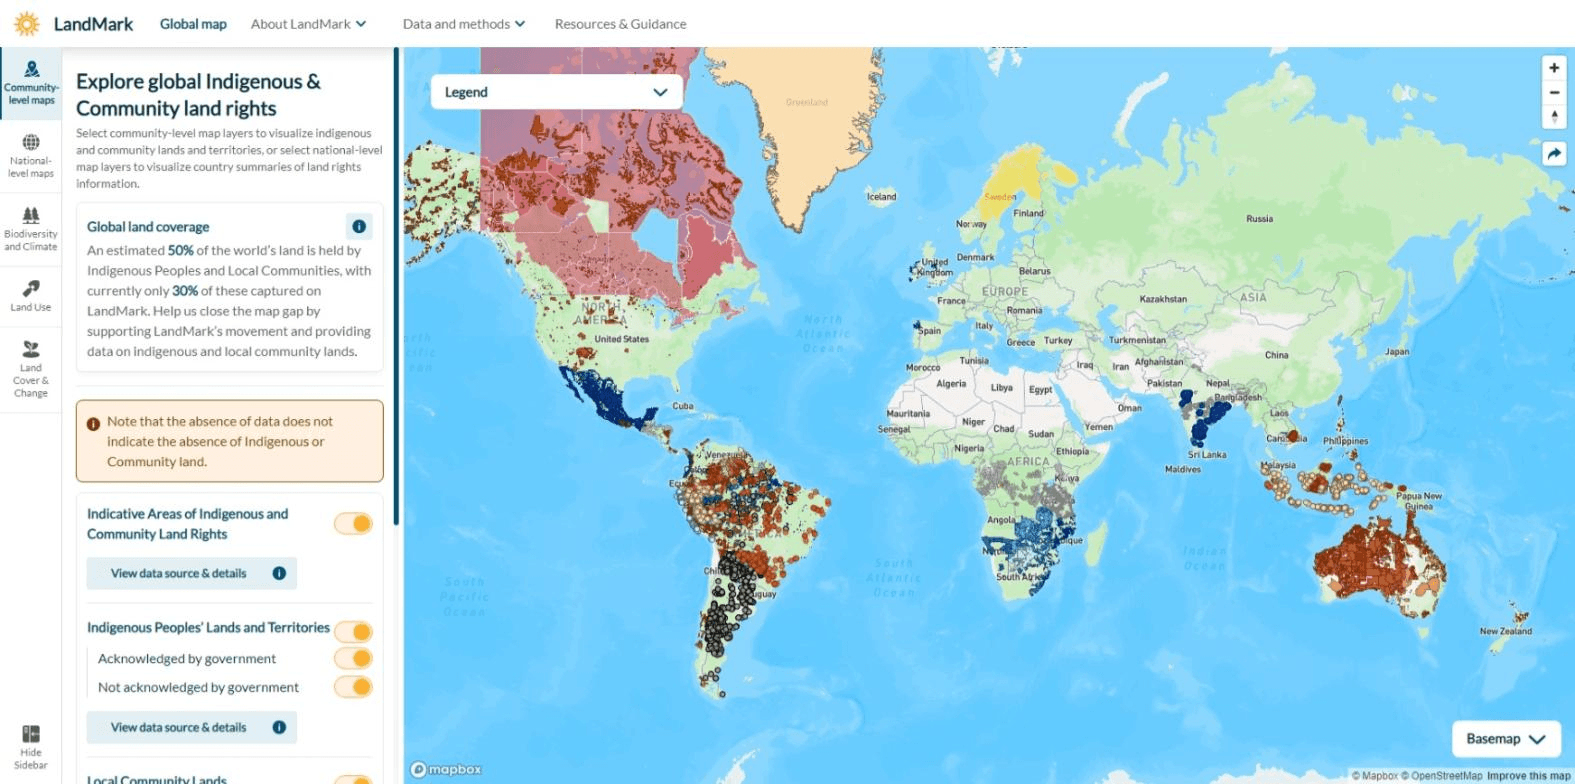
Task: Open the Global map tab
Action: pos(193,24)
